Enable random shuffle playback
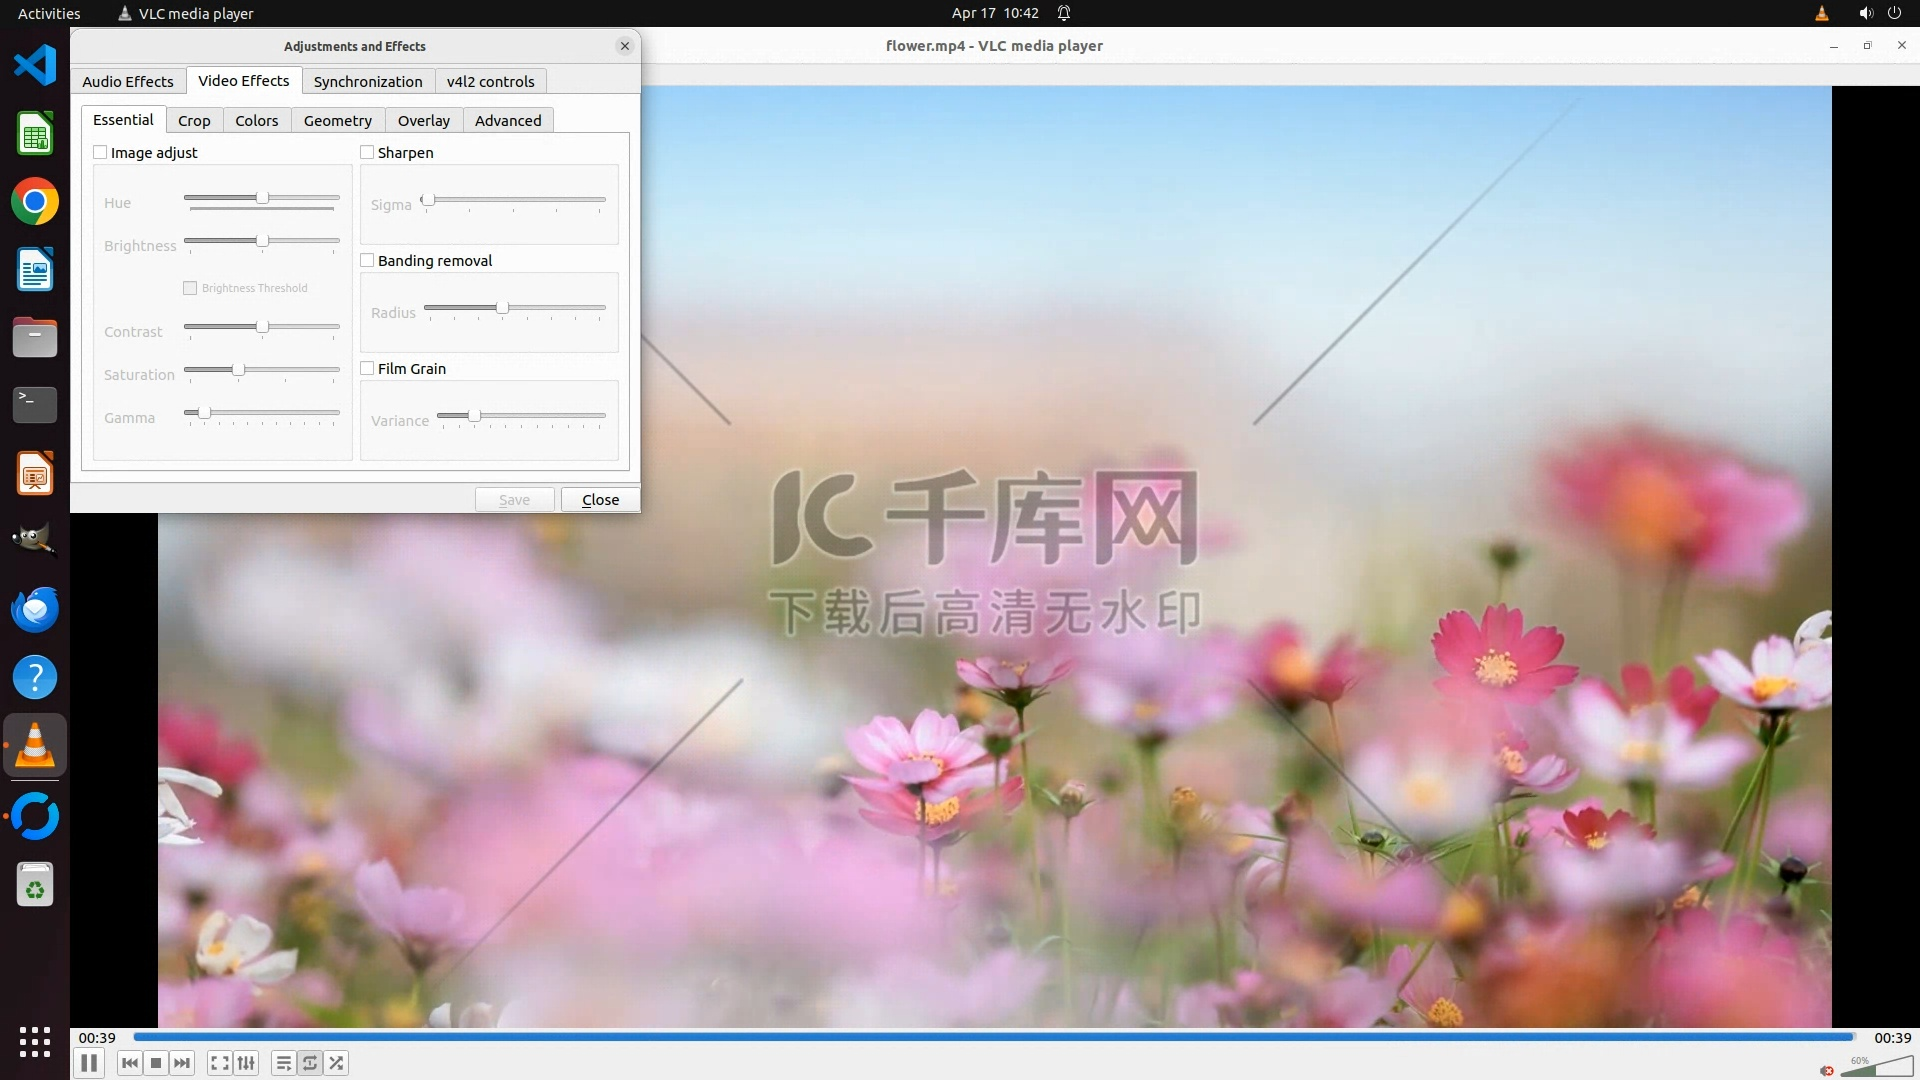 click(337, 1063)
